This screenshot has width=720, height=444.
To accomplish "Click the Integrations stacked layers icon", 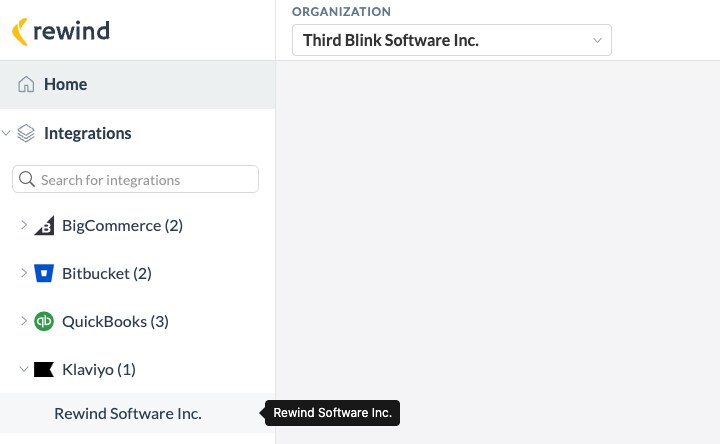I will click(x=26, y=134).
